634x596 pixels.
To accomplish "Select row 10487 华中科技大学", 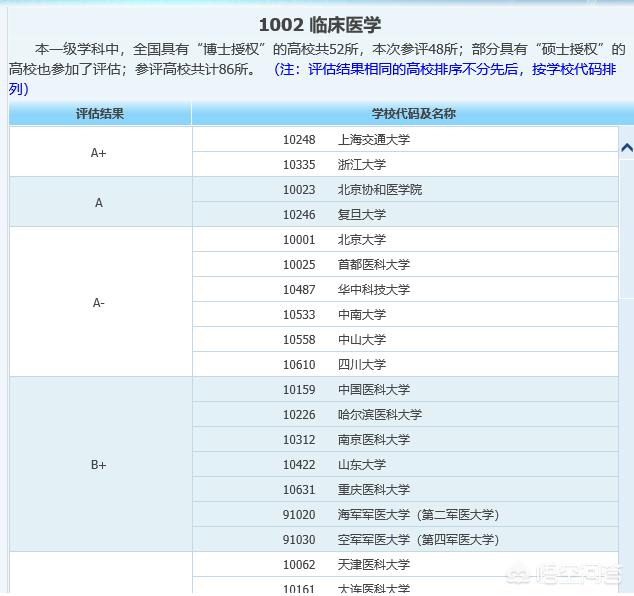I will pyautogui.click(x=405, y=290).
